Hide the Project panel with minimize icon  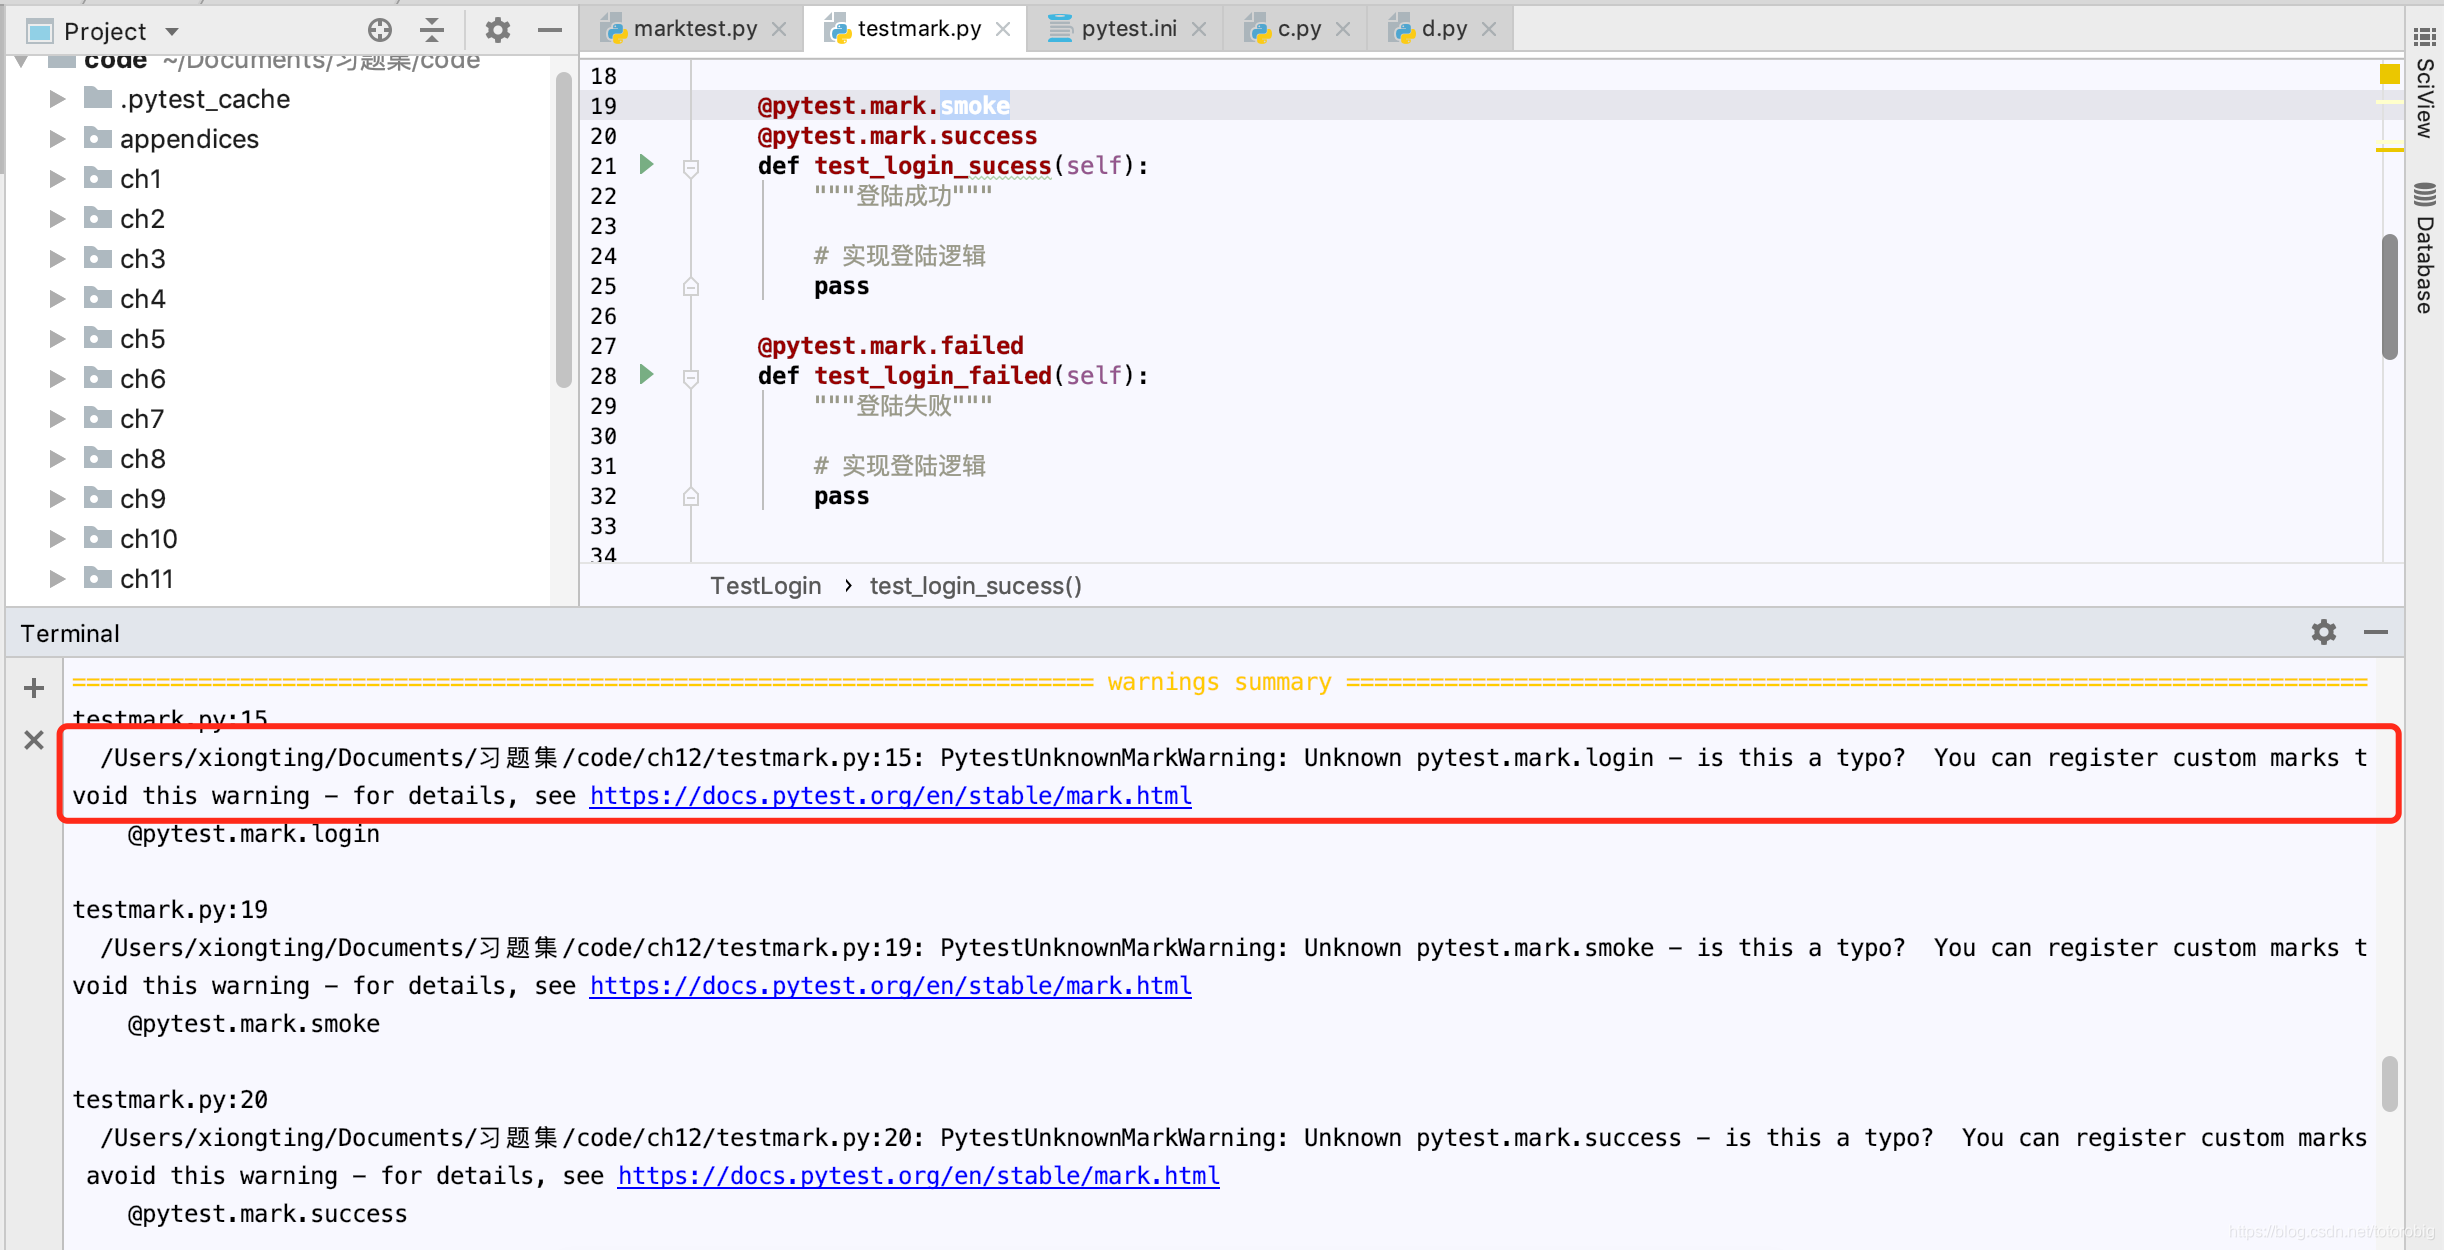point(550,29)
